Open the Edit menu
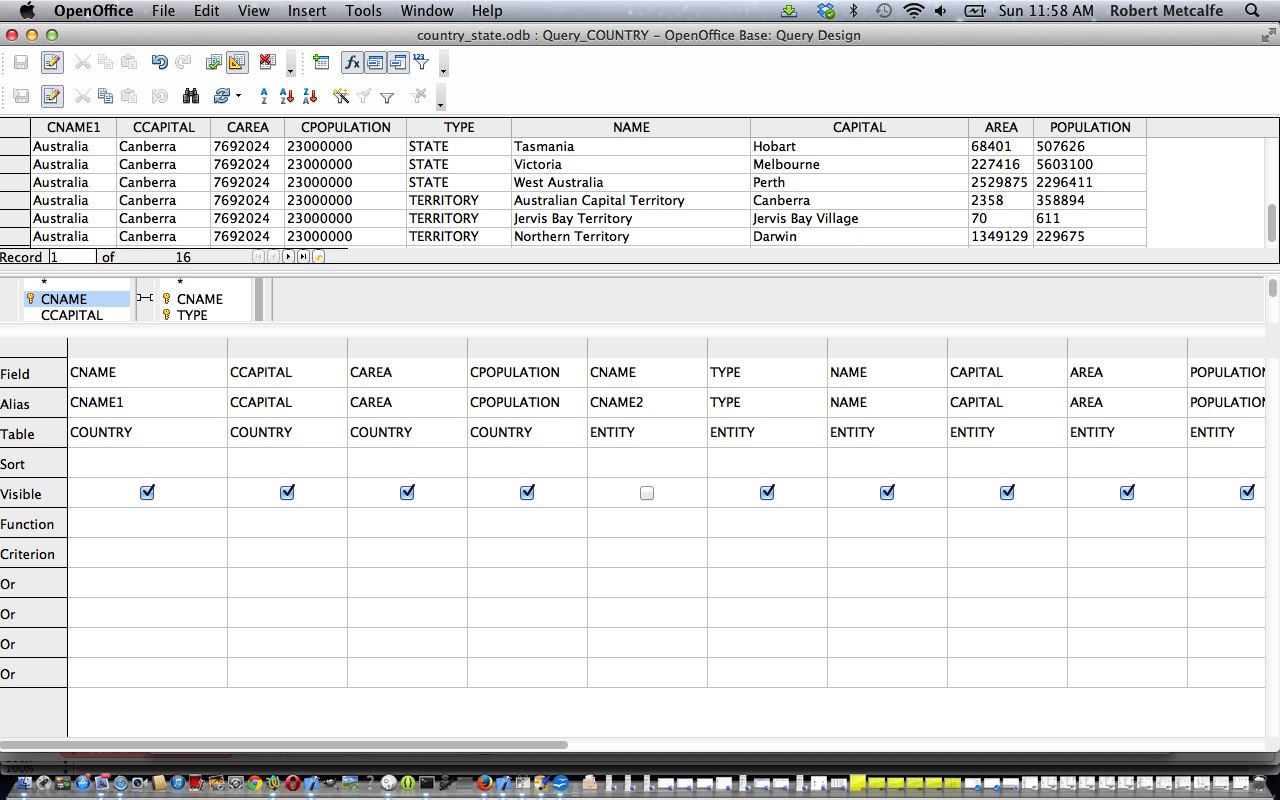1280x800 pixels. [207, 11]
